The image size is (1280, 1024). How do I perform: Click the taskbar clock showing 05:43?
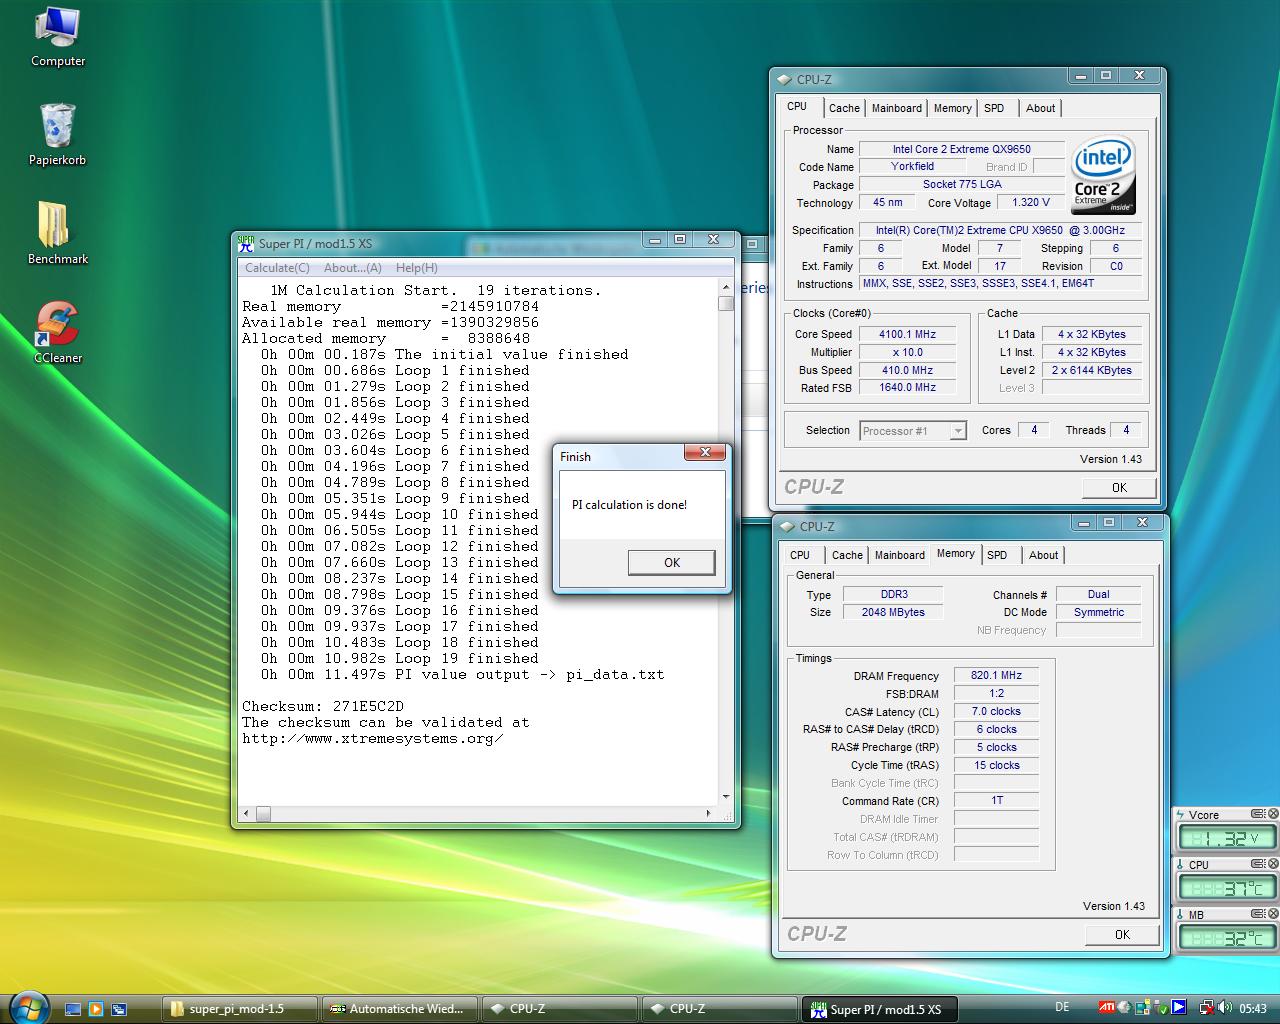(x=1253, y=1009)
